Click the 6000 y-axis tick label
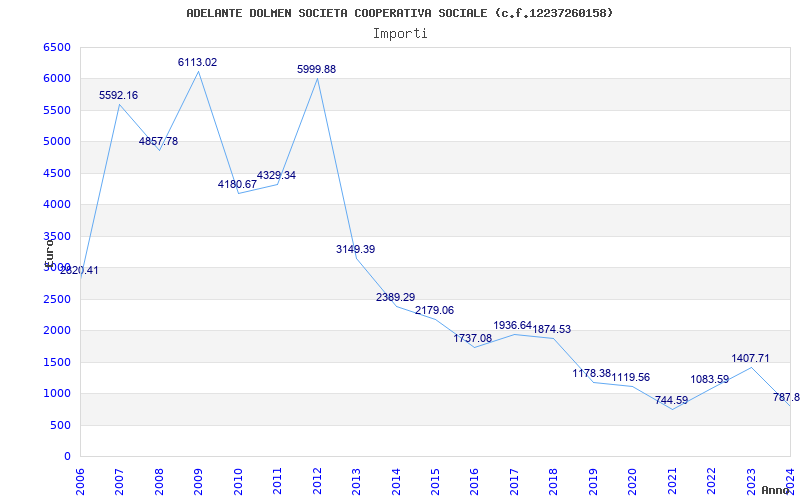The height and width of the screenshot is (500, 800). click(x=57, y=79)
